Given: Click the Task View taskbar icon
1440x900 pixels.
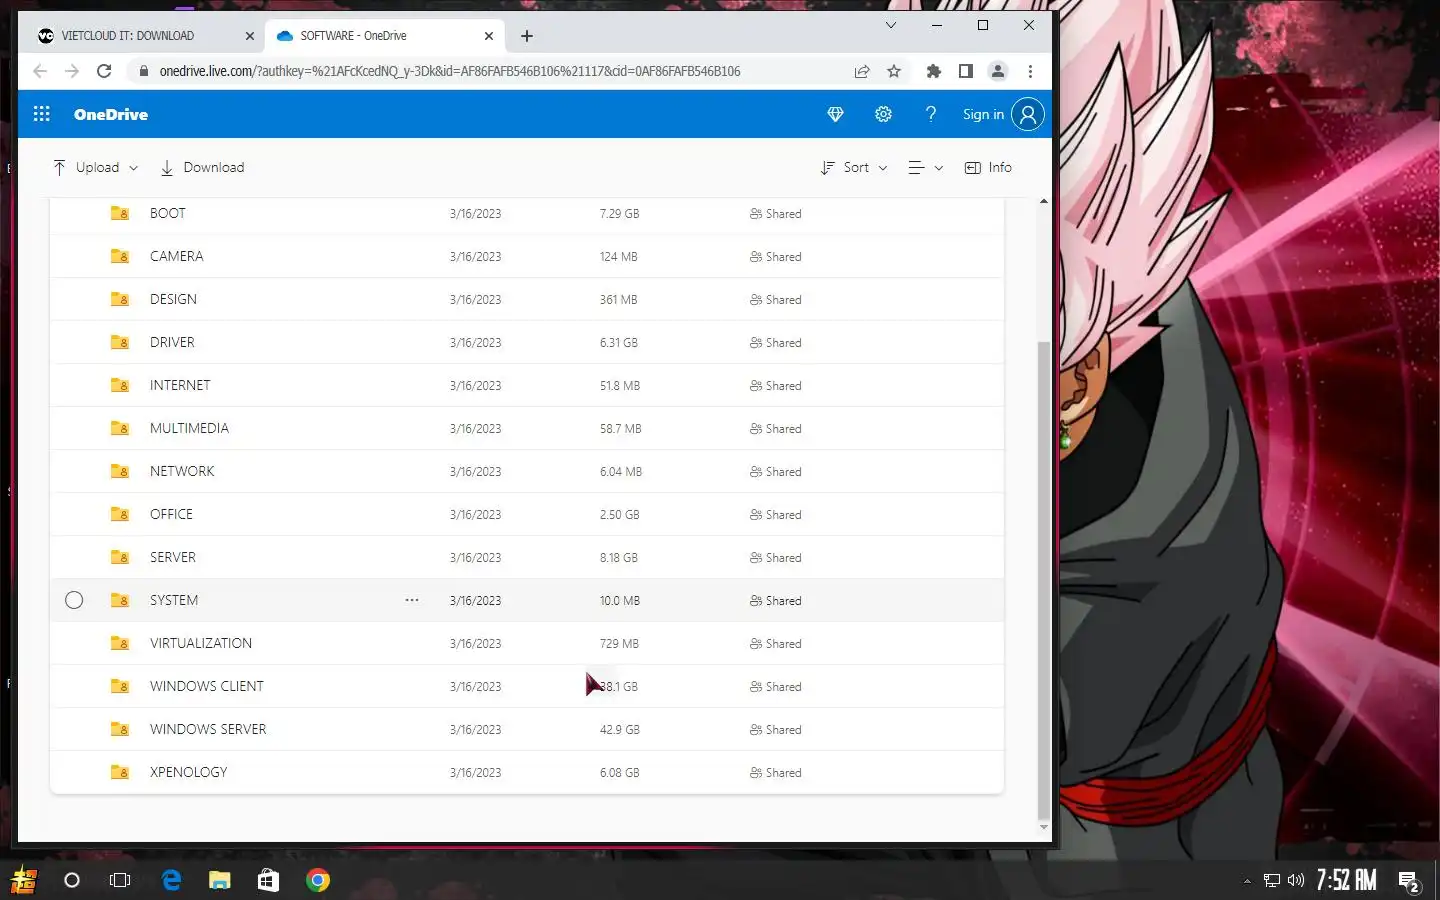Looking at the screenshot, I should 120,880.
